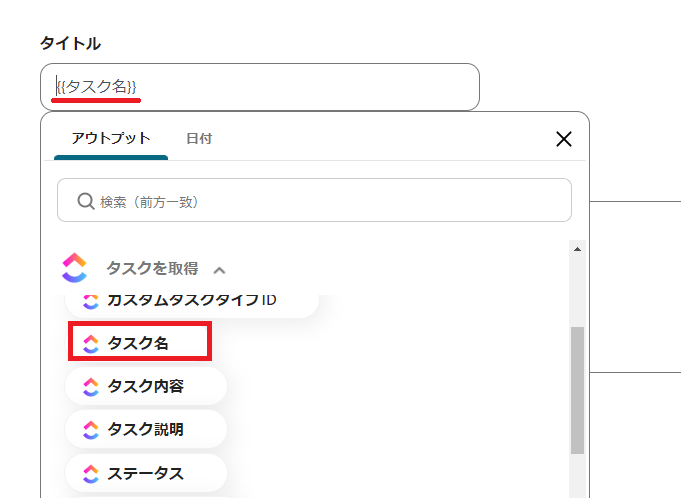This screenshot has width=681, height=498.
Task: Click the ClickUp icon on the ステータス chip
Action: click(x=91, y=472)
